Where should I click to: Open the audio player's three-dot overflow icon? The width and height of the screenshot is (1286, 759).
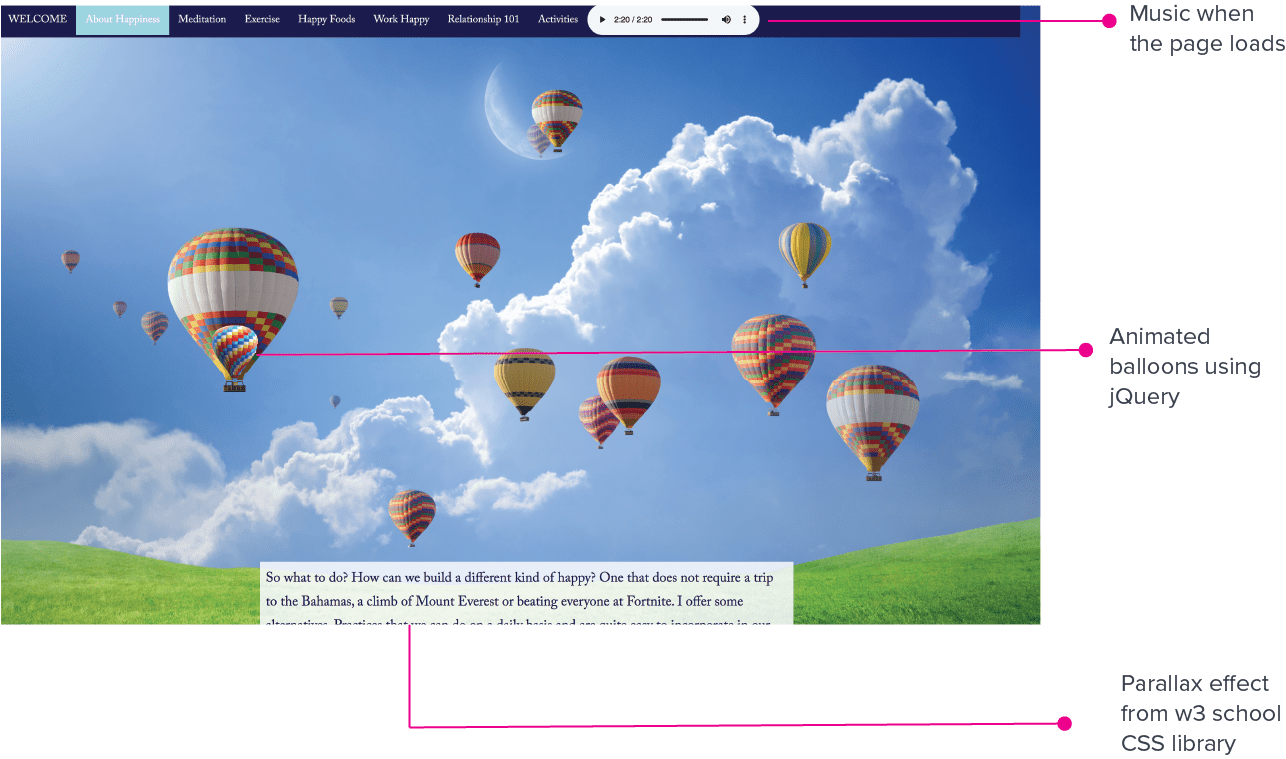tap(744, 19)
